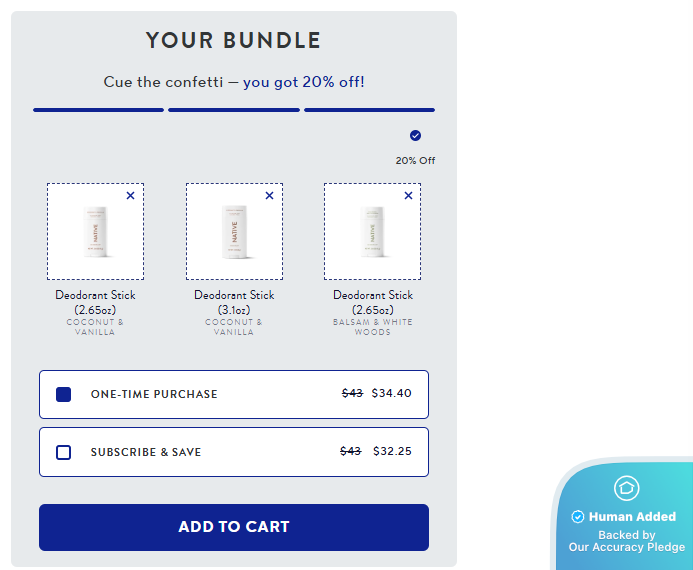Open Balsam & White Woods product image
This screenshot has width=693, height=570.
click(372, 232)
